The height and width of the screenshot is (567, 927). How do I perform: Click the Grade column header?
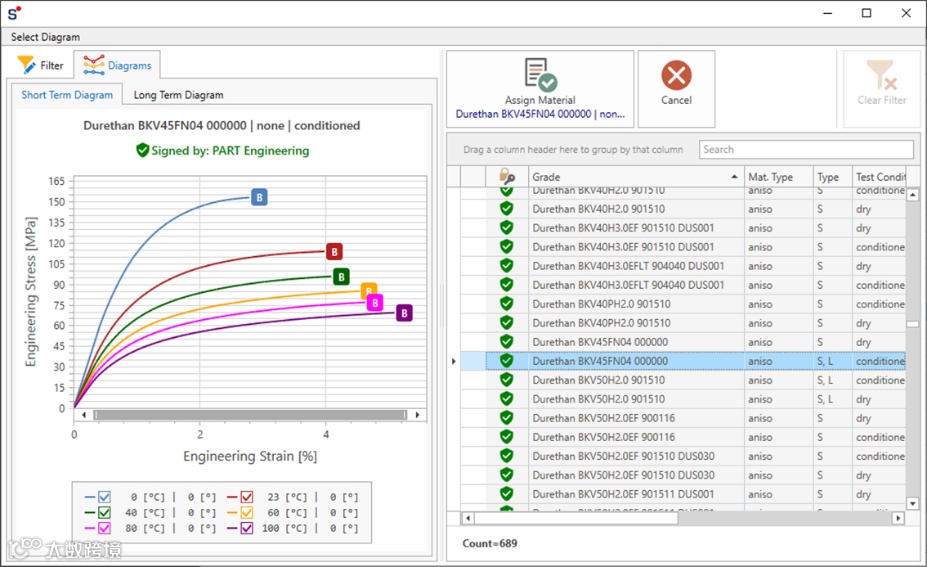(636, 177)
